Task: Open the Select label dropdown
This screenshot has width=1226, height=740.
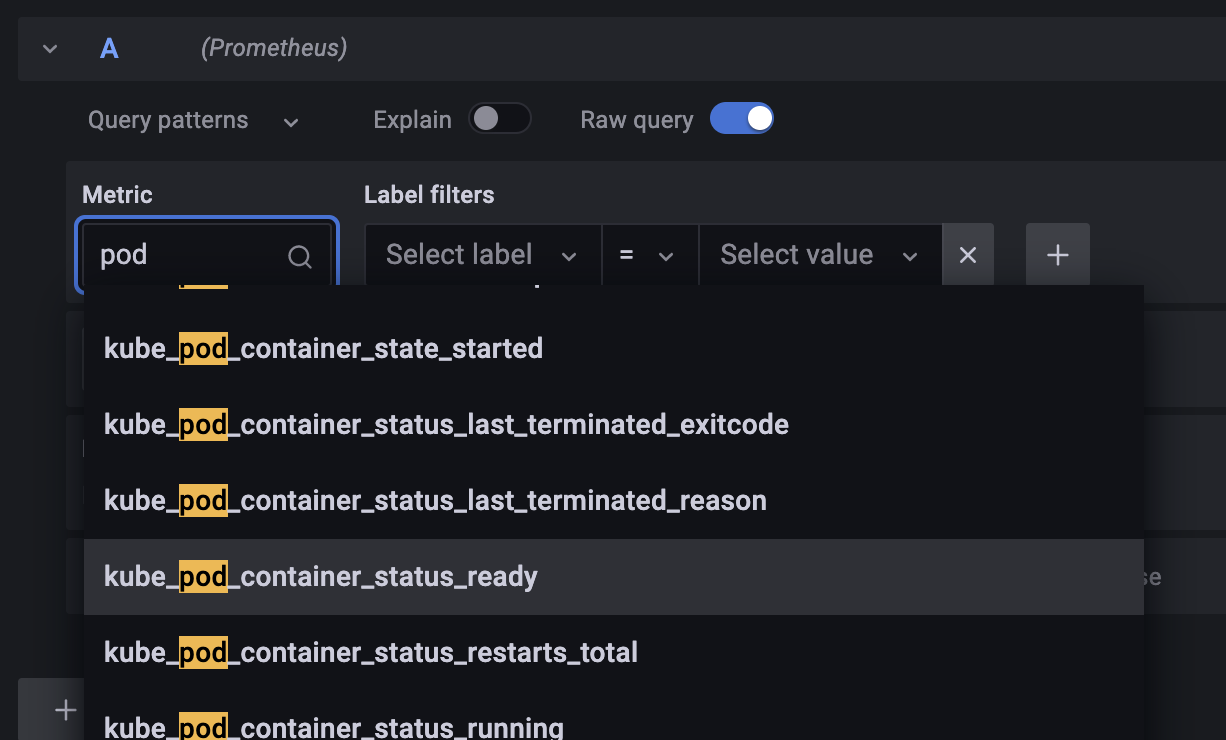Action: click(x=482, y=256)
